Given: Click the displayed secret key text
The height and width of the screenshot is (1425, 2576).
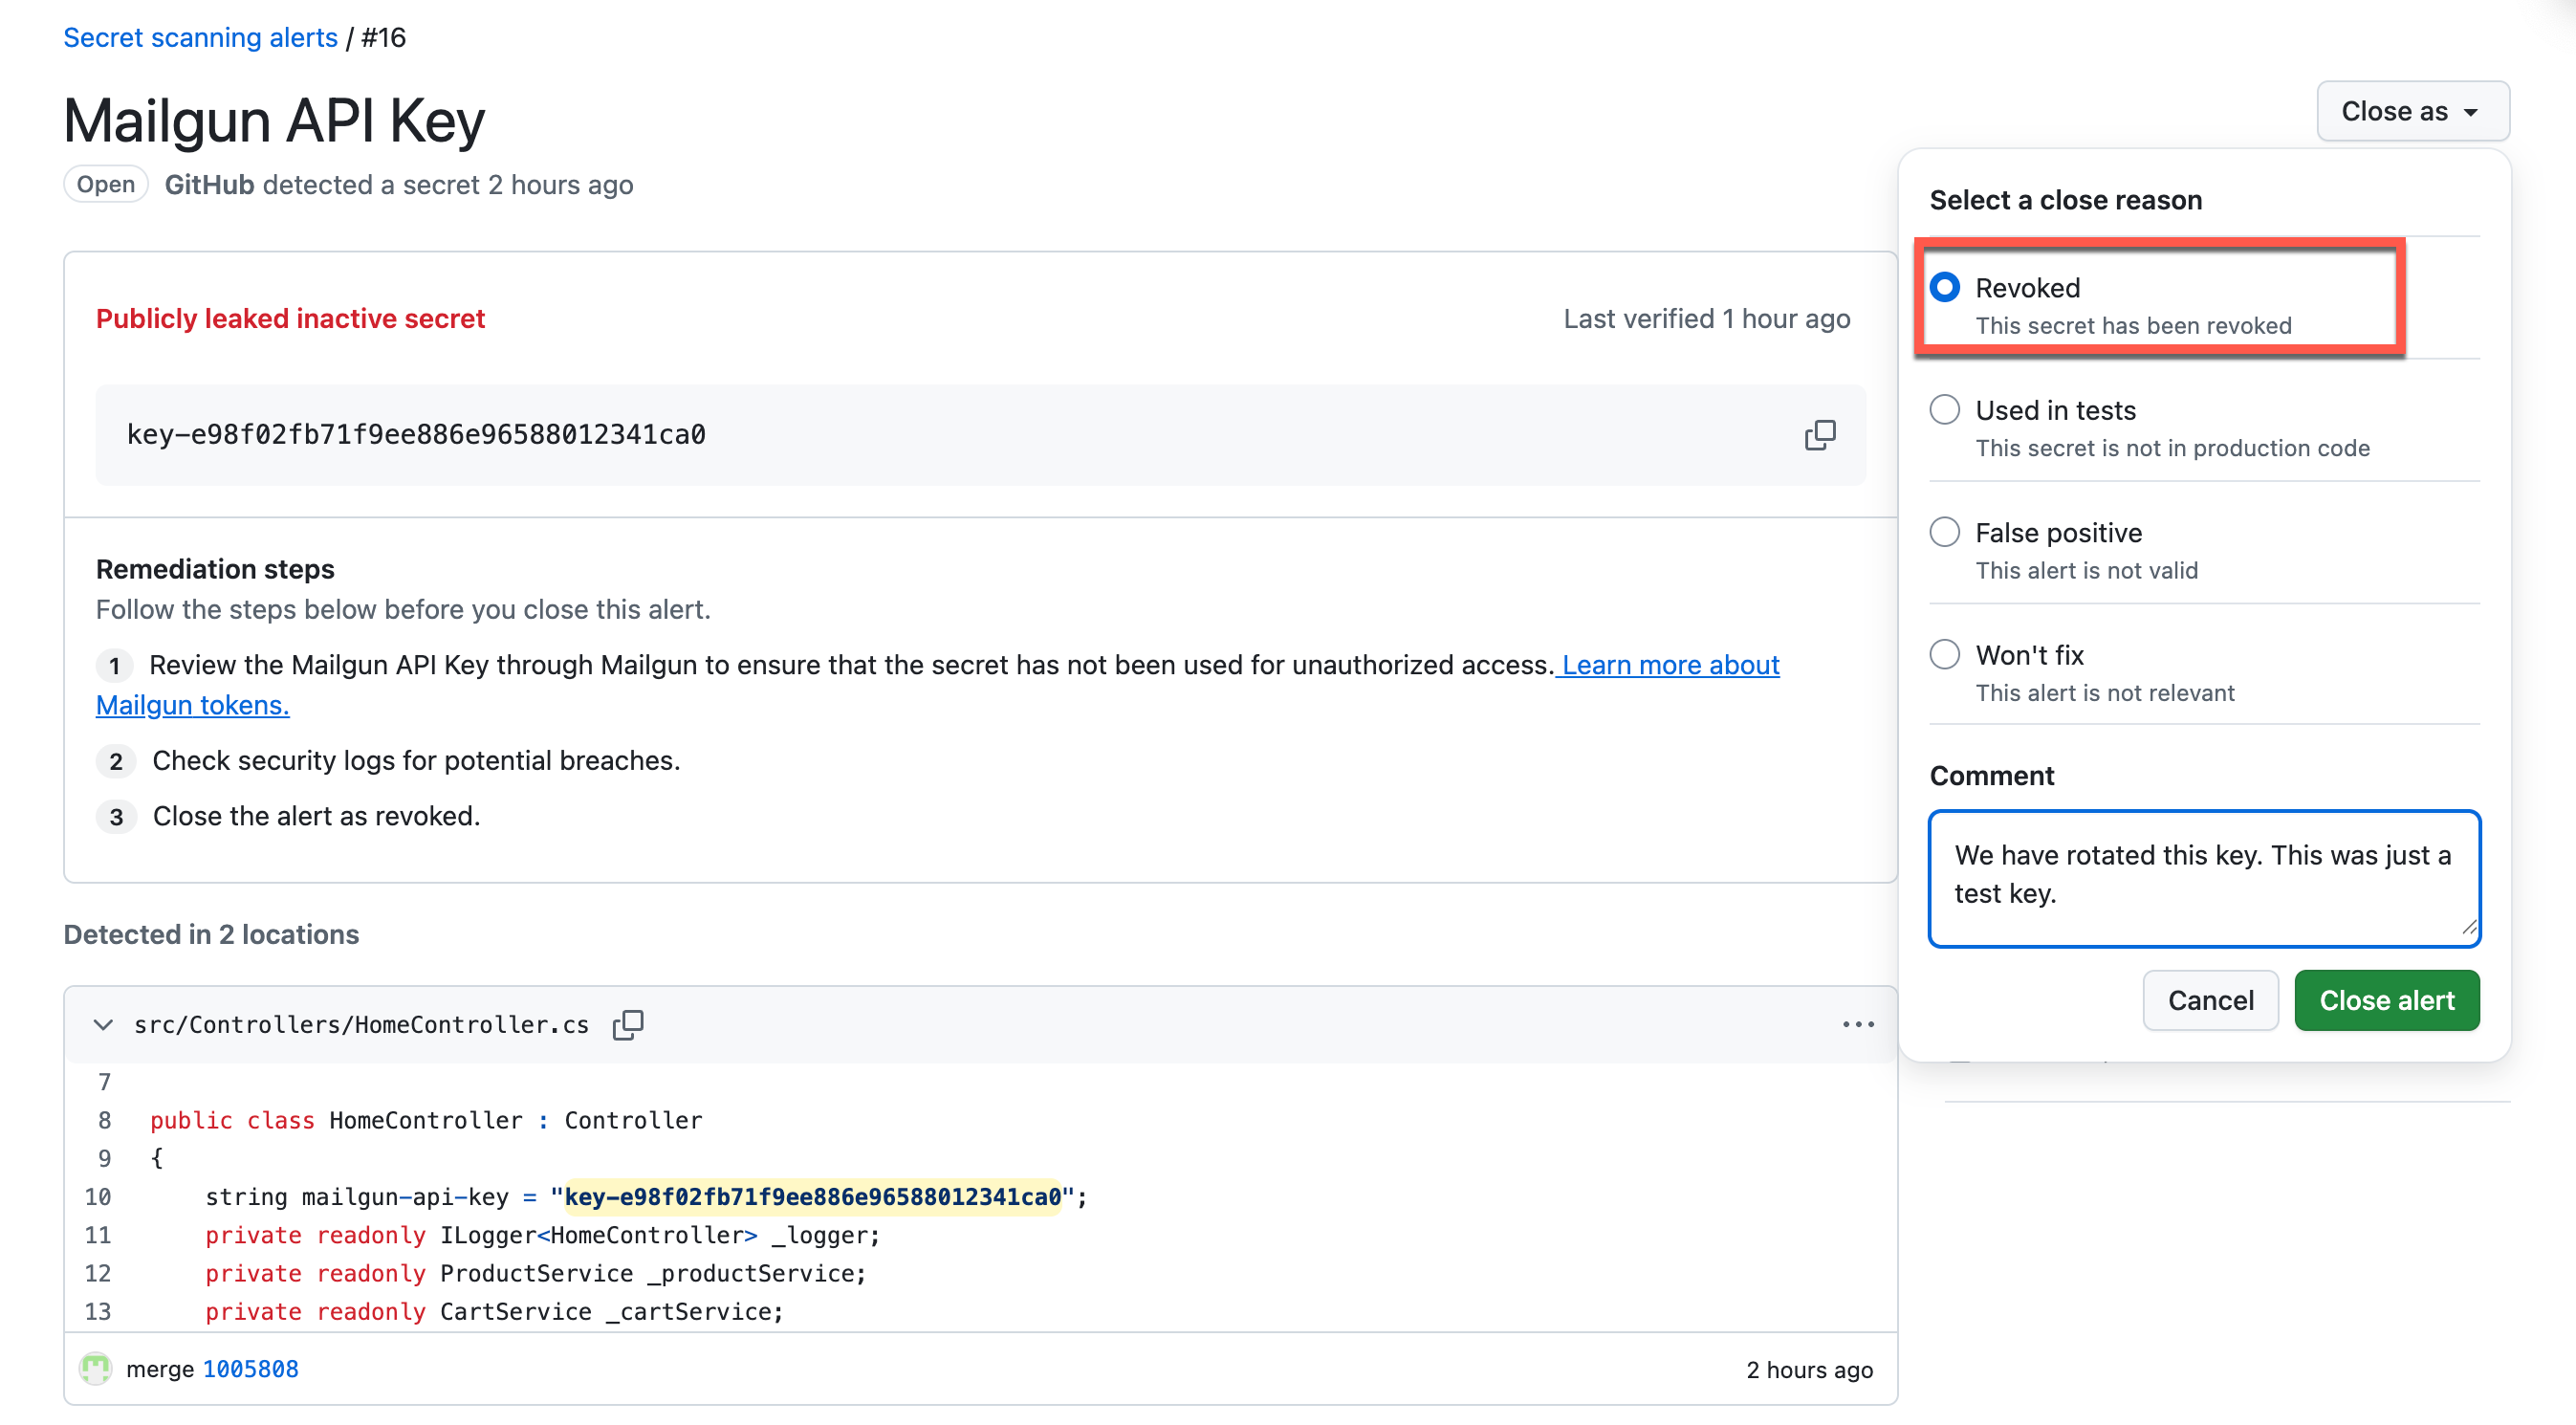Looking at the screenshot, I should click(416, 435).
